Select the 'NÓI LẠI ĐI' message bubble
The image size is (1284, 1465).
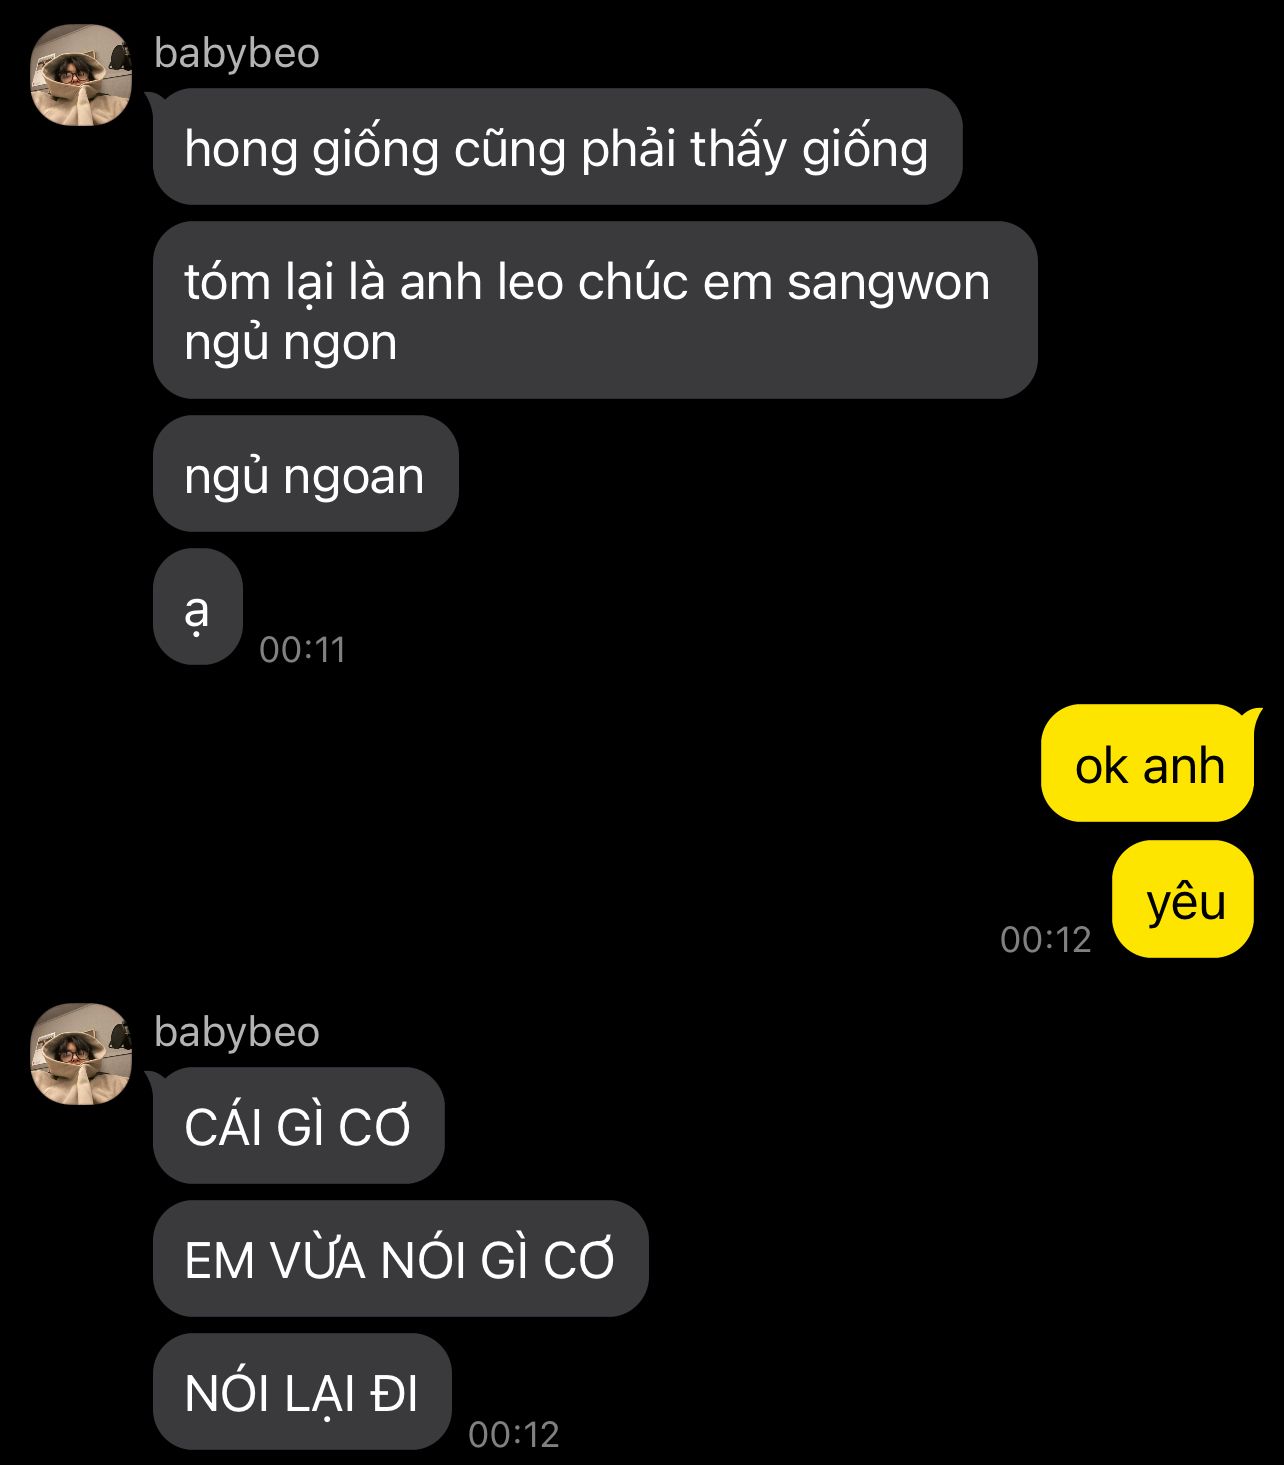pyautogui.click(x=302, y=1392)
